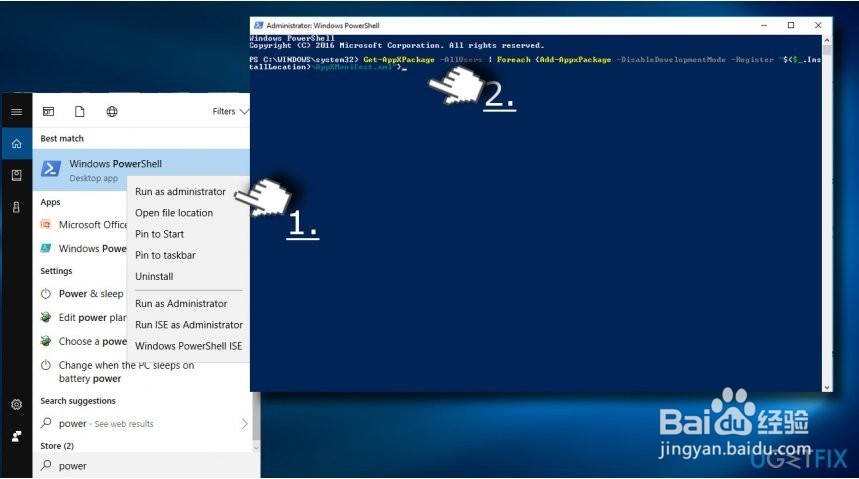Image resolution: width=859 pixels, height=479 pixels.
Task: Close the PowerShell window
Action: (818, 25)
